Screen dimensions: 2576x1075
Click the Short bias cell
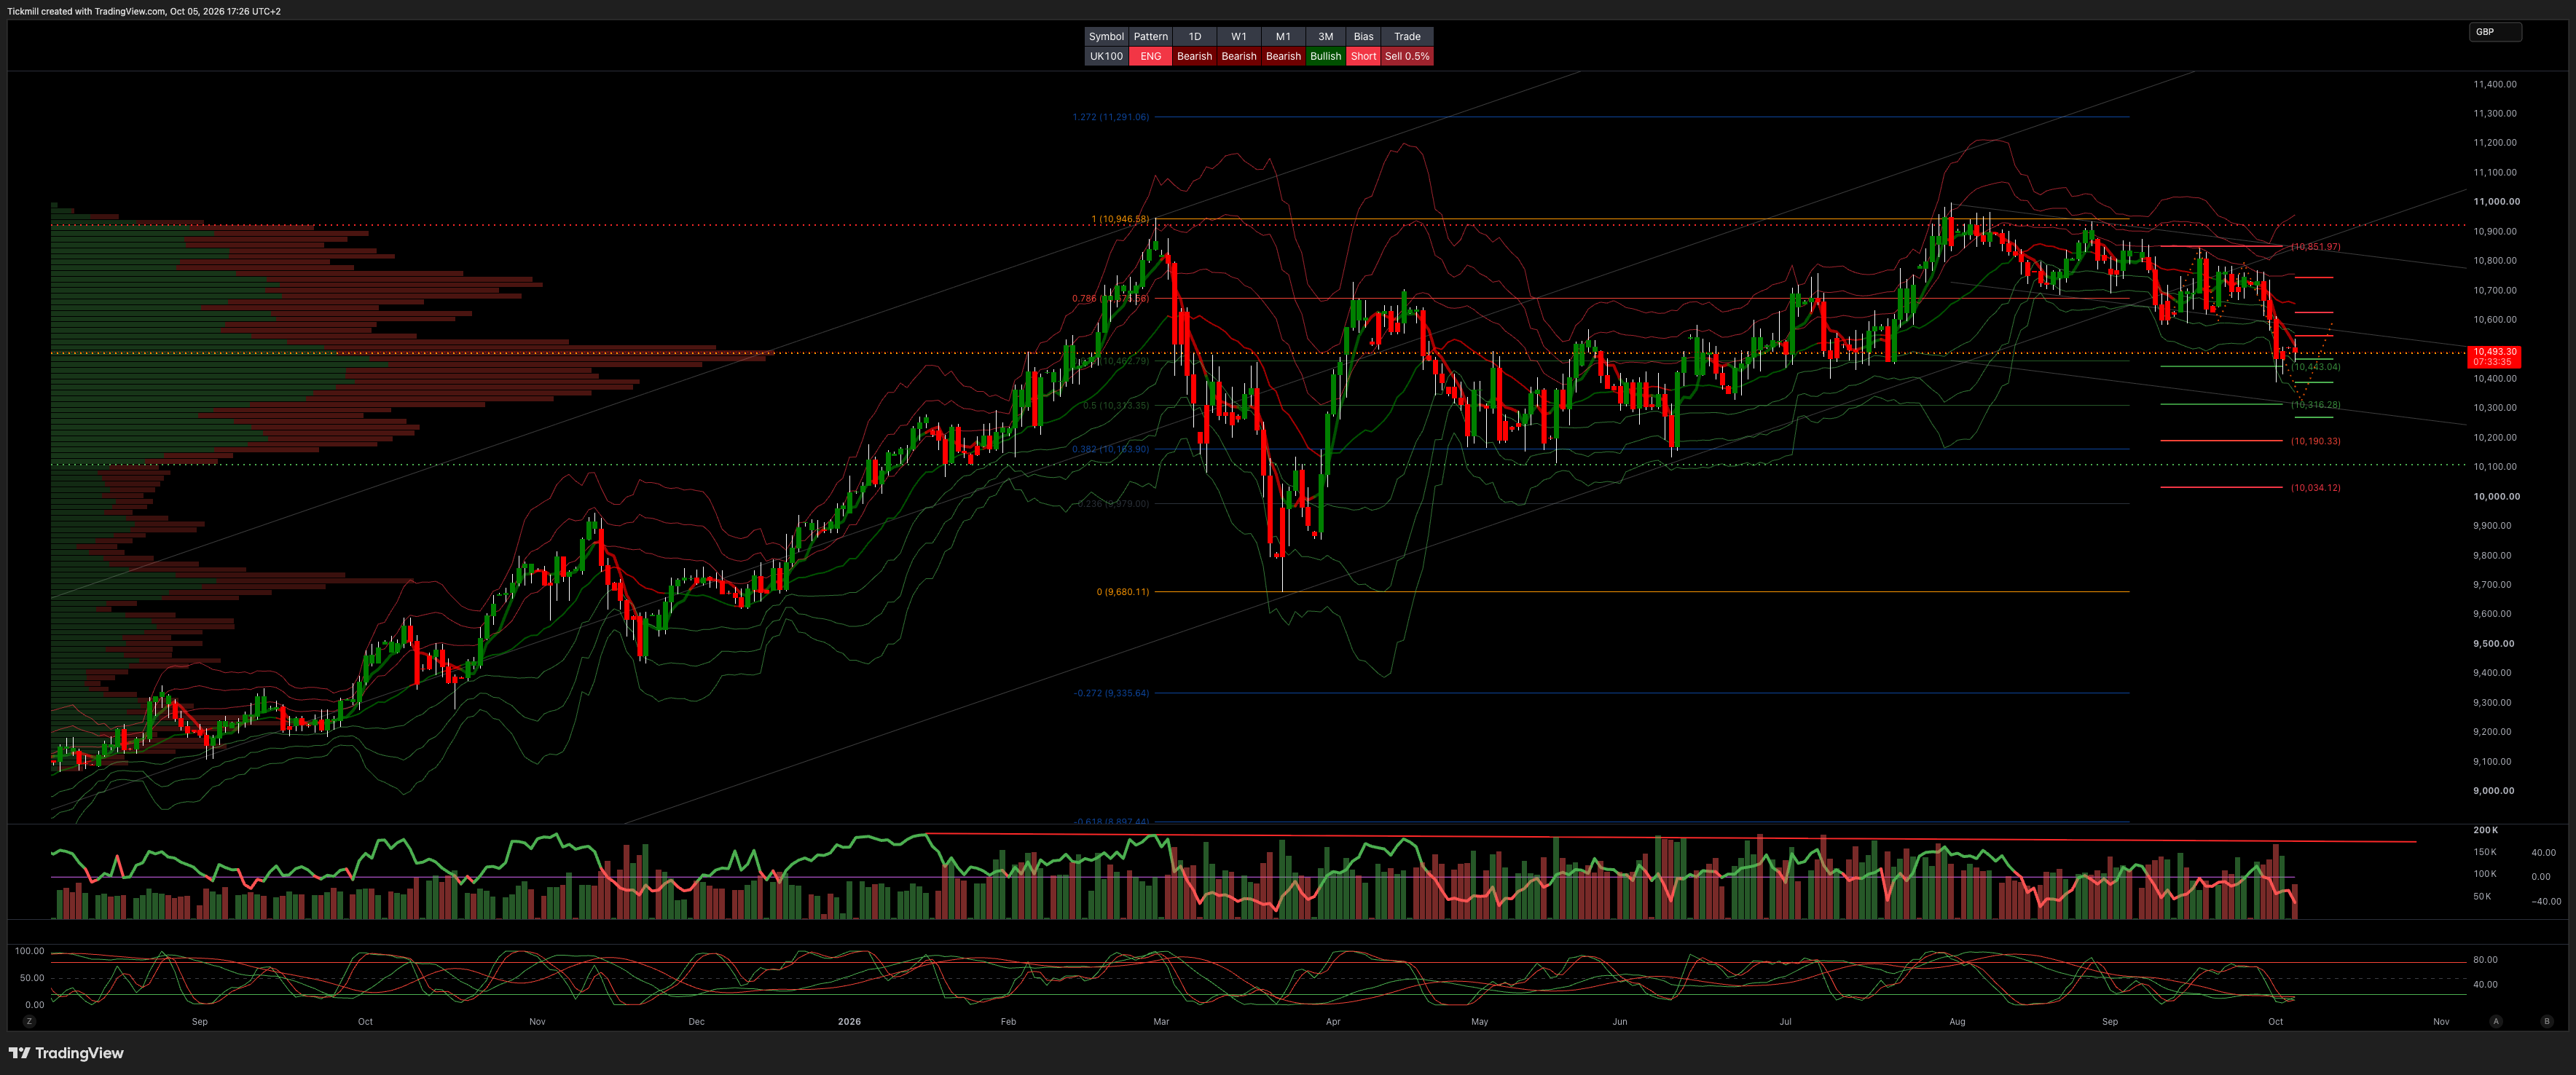coord(1363,56)
